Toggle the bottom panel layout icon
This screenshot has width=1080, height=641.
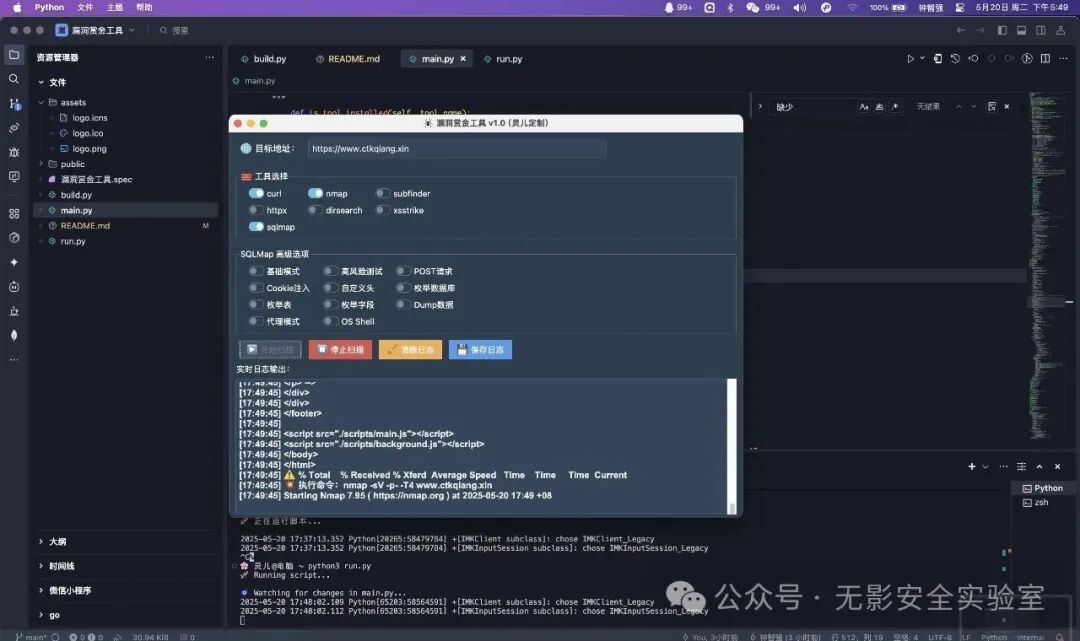[1021, 30]
